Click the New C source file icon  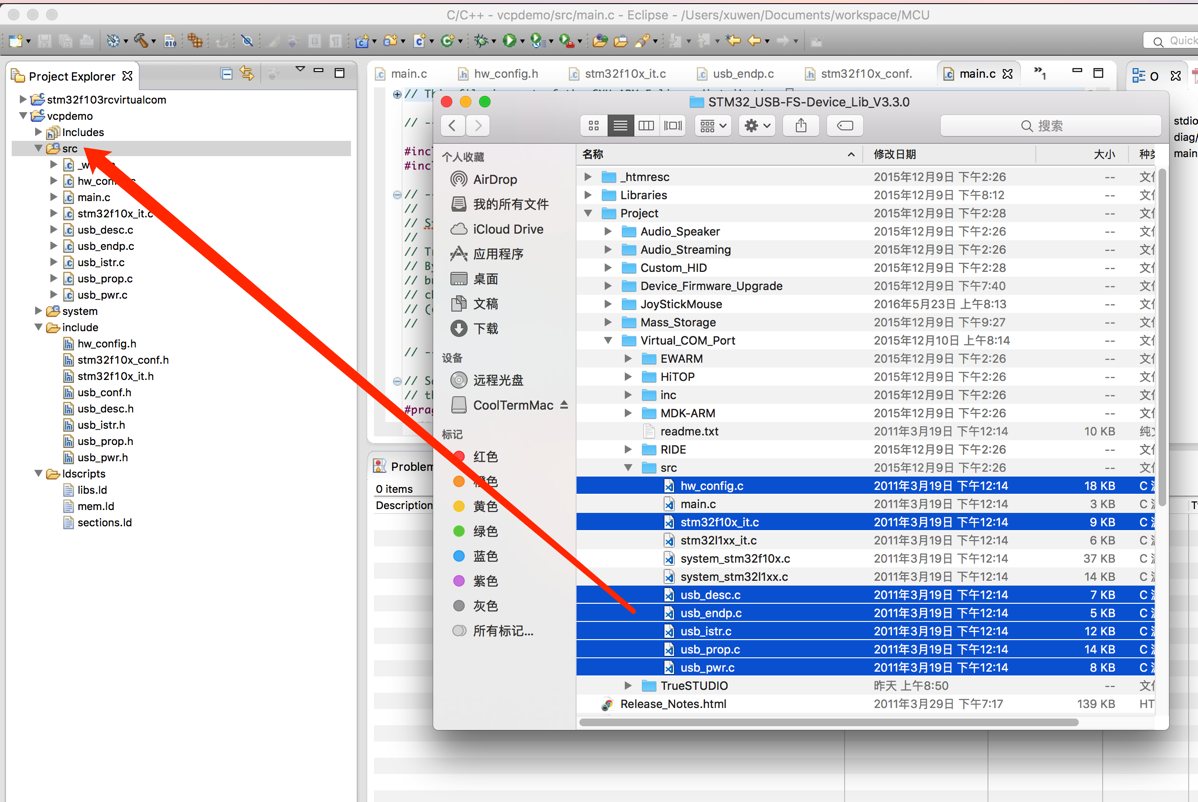pos(419,40)
